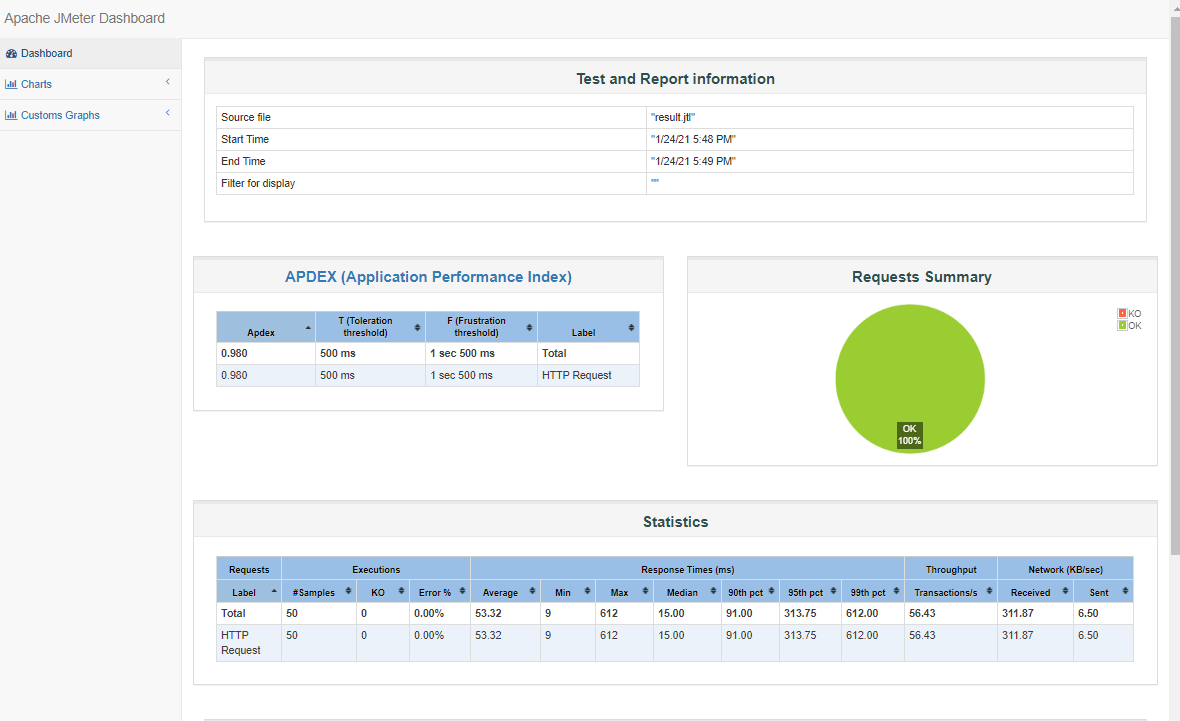The height and width of the screenshot is (721, 1180).
Task: Click the Customs Graphs bar-graph icon
Action: 11,115
